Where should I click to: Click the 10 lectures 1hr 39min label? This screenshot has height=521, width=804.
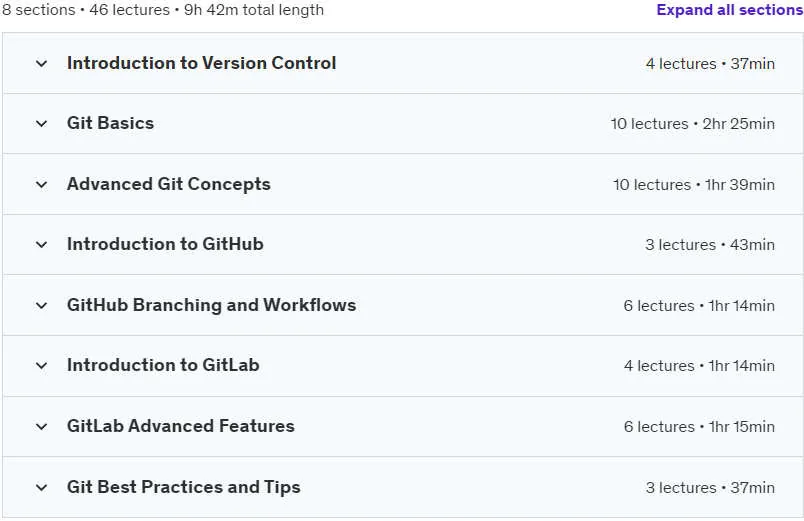[694, 185]
